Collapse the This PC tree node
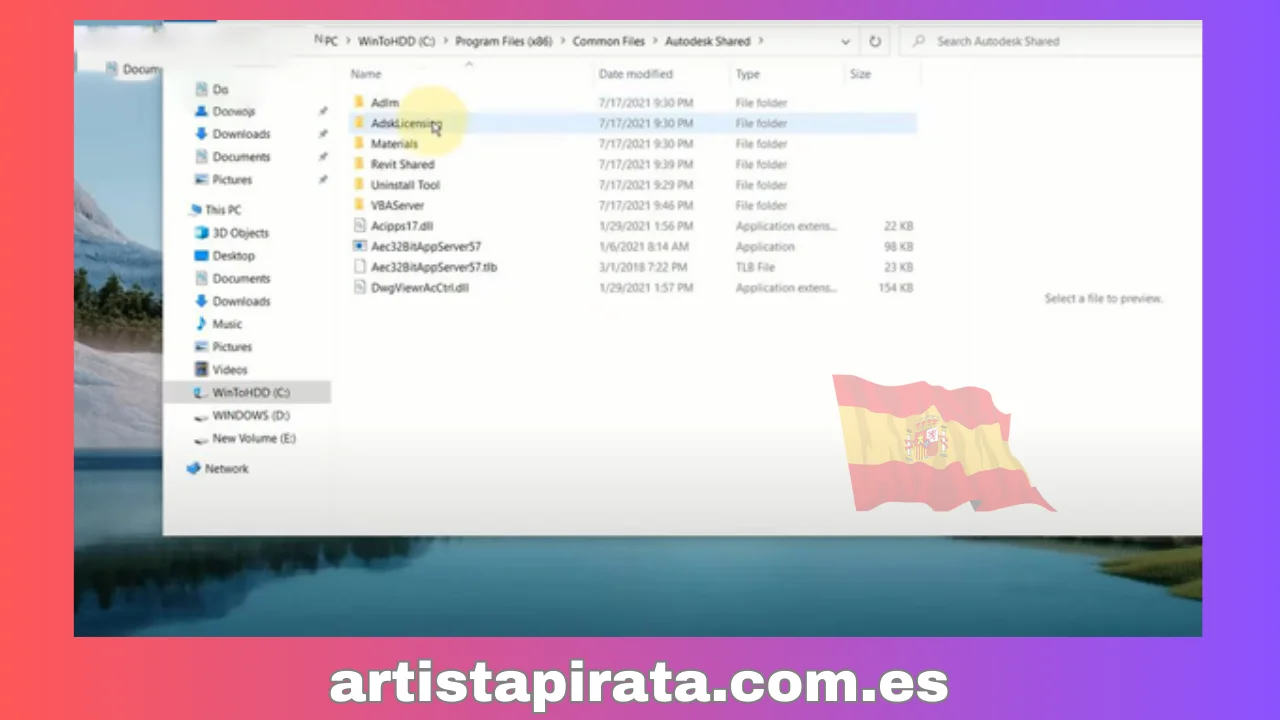 click(188, 211)
